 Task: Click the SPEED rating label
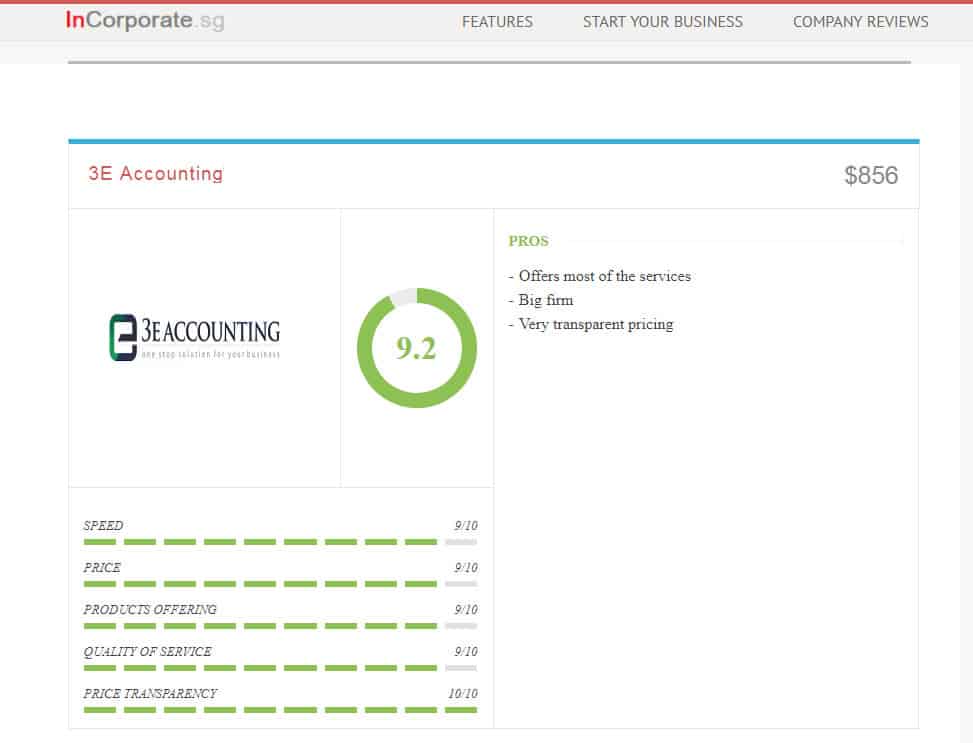pyautogui.click(x=103, y=526)
